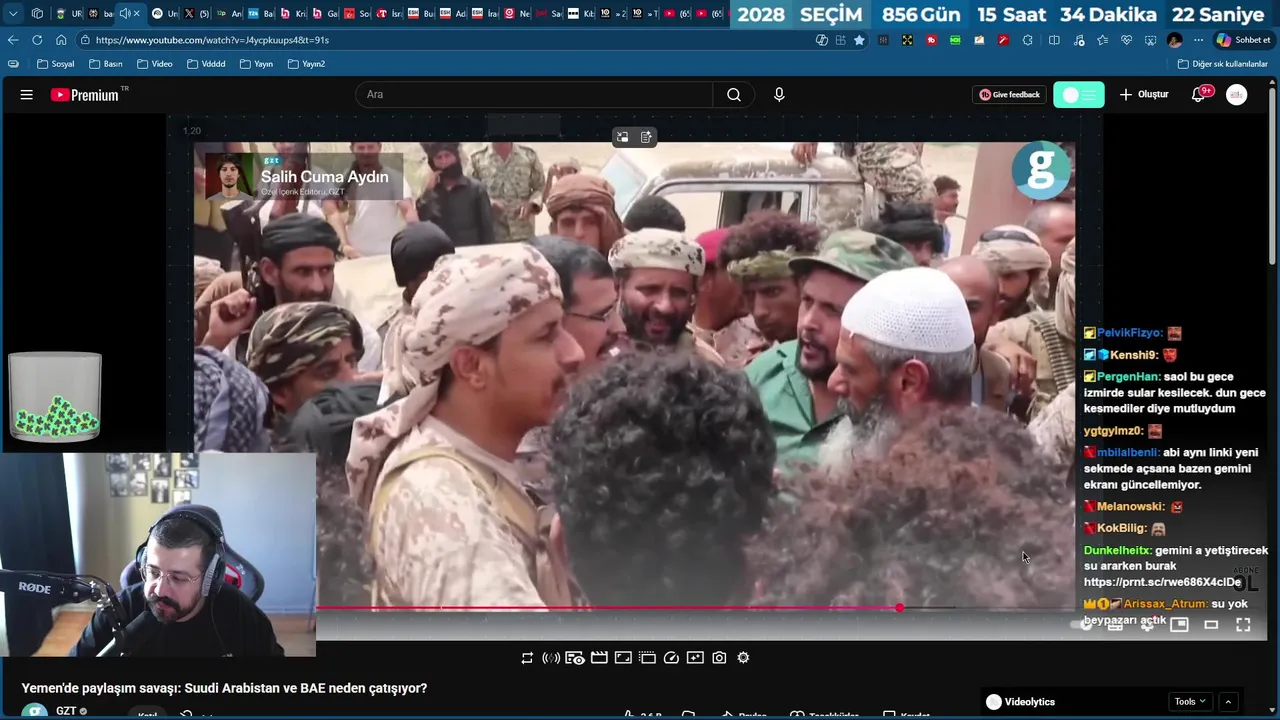This screenshot has height=720, width=1280.
Task: Click the audio boost broadcast icon below video
Action: [551, 657]
